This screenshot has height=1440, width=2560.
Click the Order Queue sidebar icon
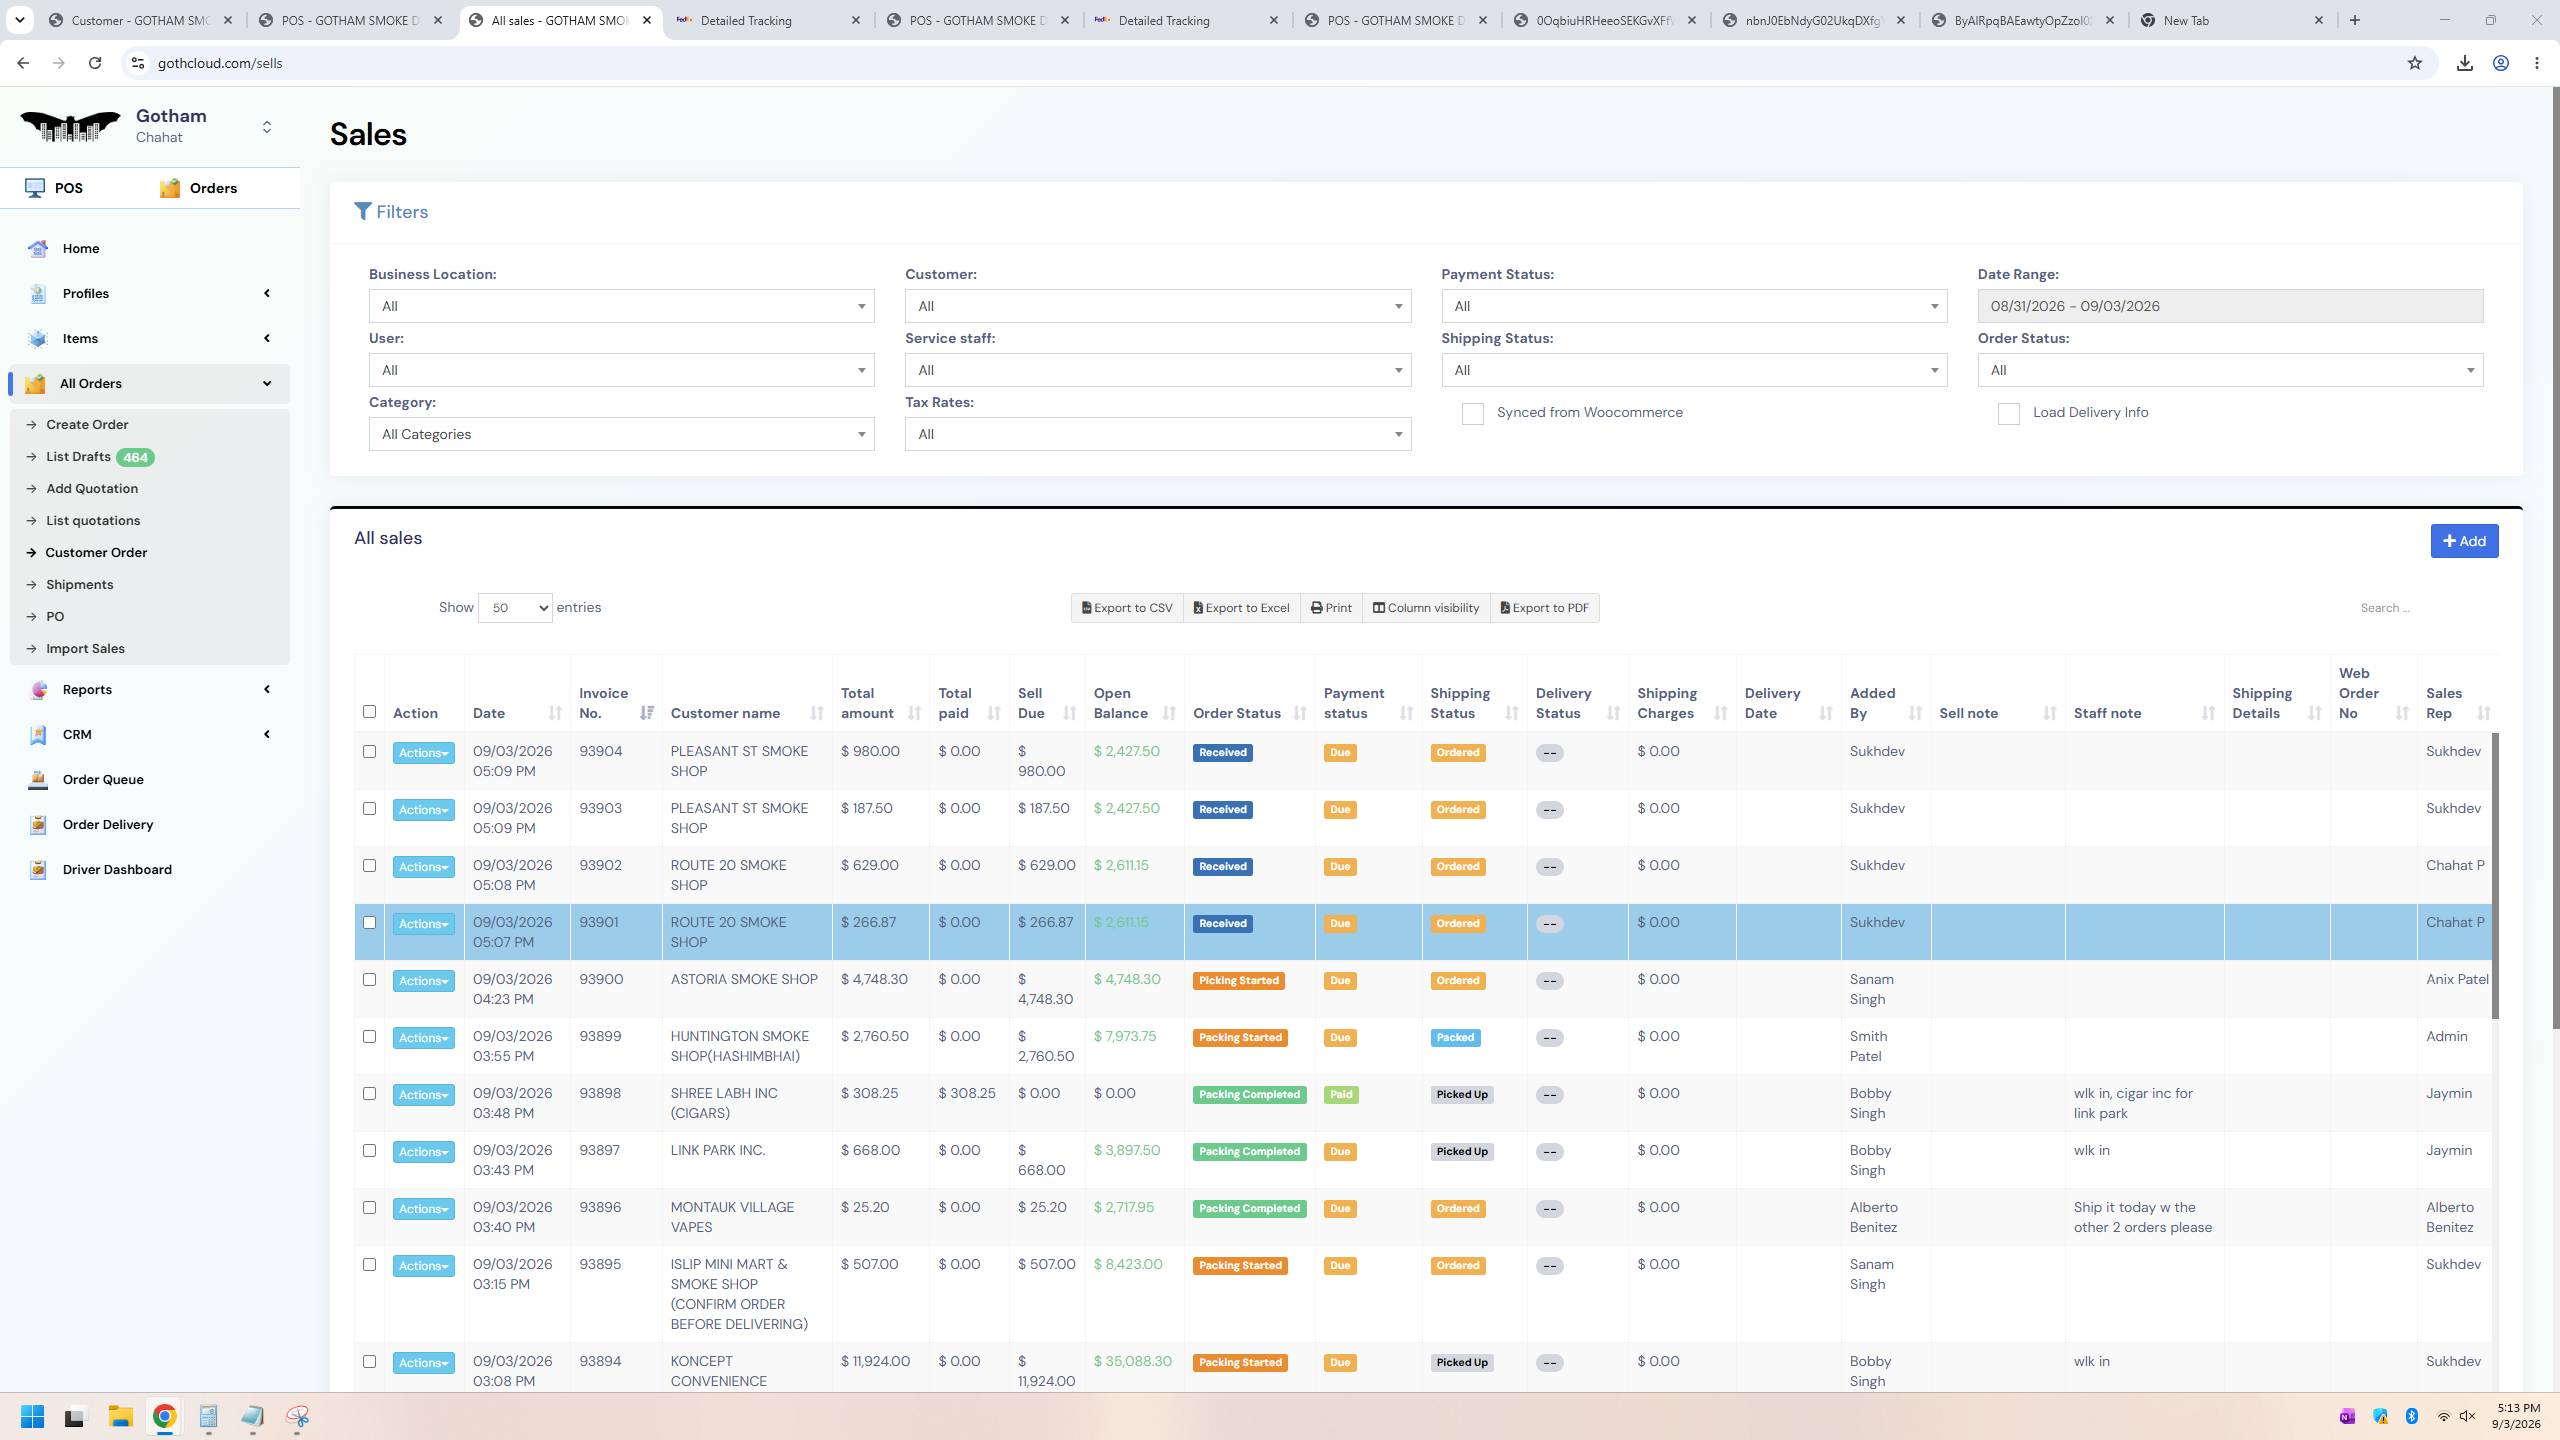[38, 779]
